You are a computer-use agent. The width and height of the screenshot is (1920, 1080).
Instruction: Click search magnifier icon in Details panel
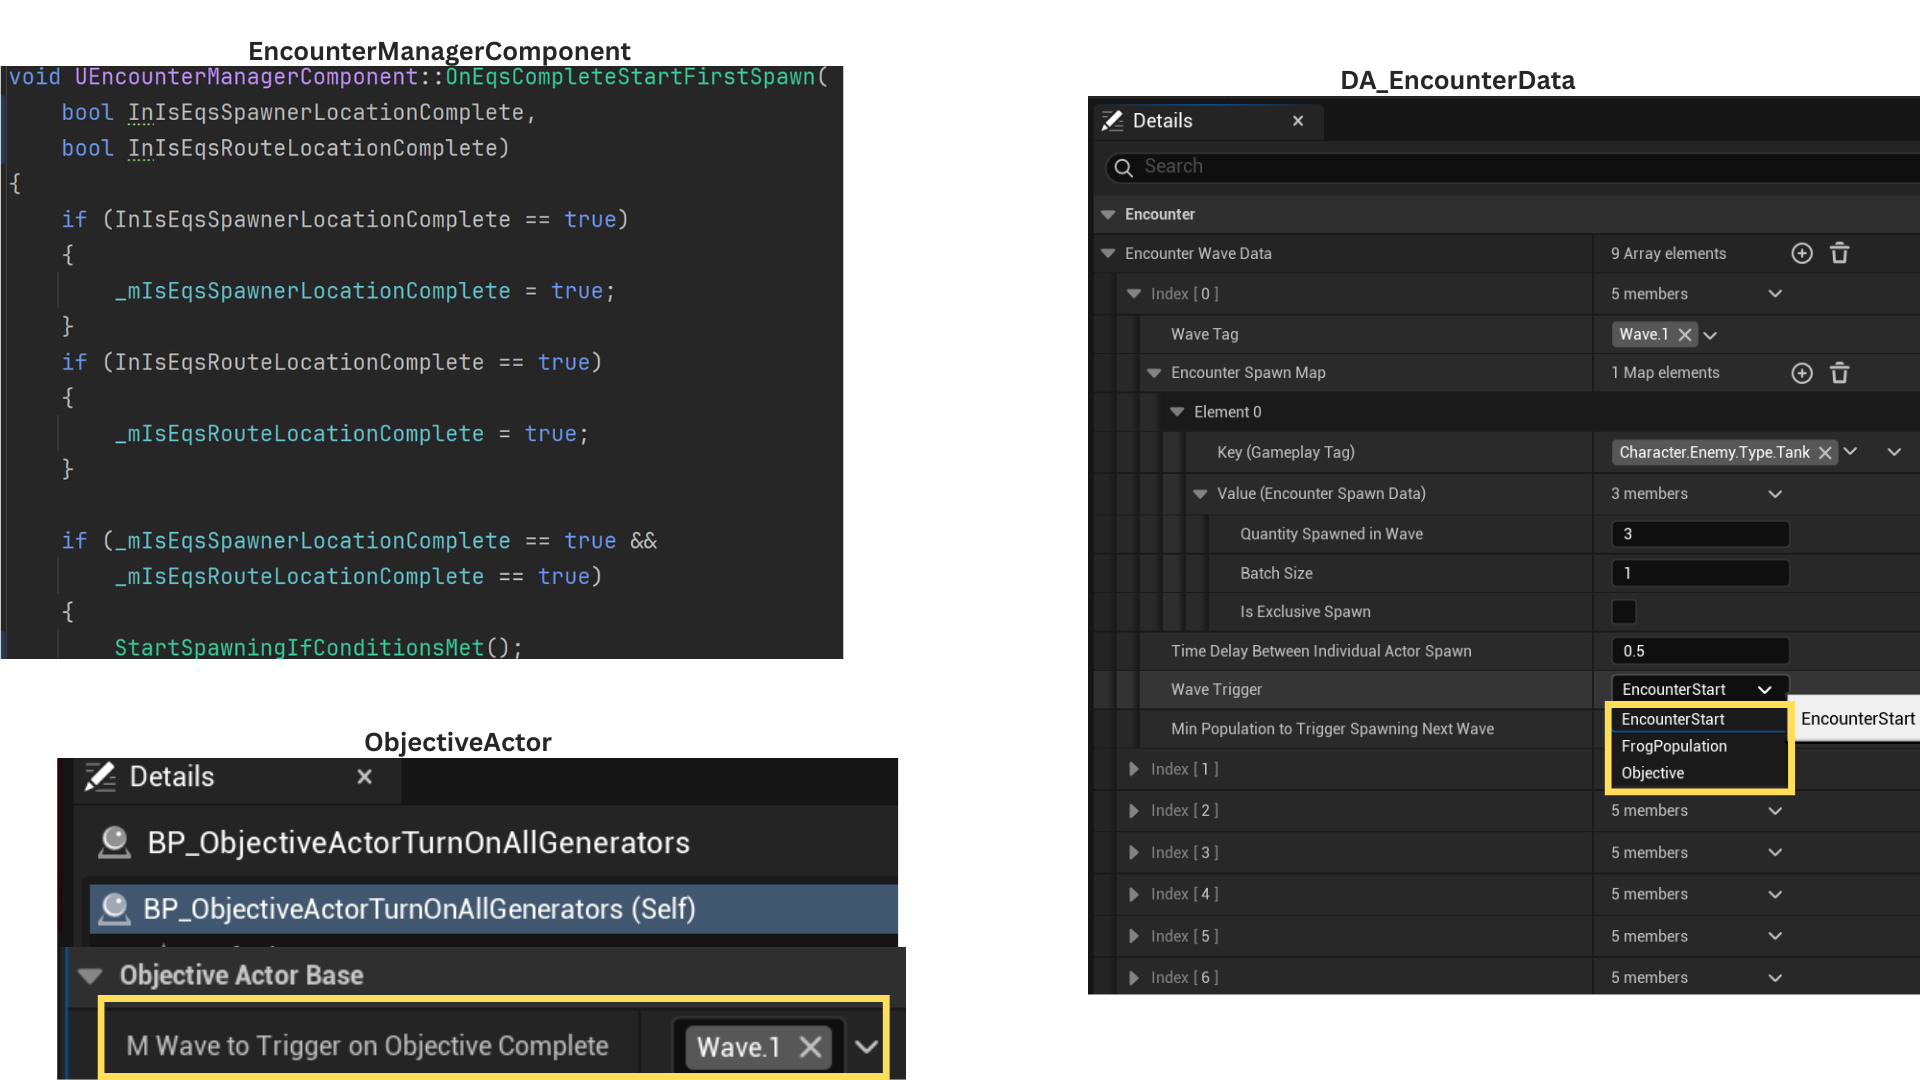1123,167
